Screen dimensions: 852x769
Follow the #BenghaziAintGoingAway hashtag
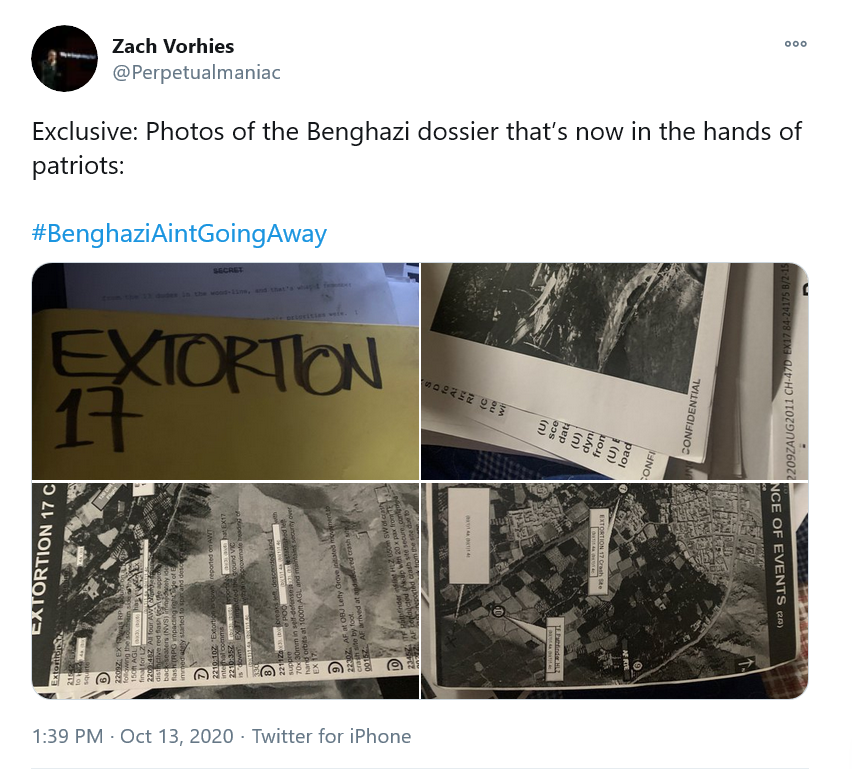coord(179,233)
